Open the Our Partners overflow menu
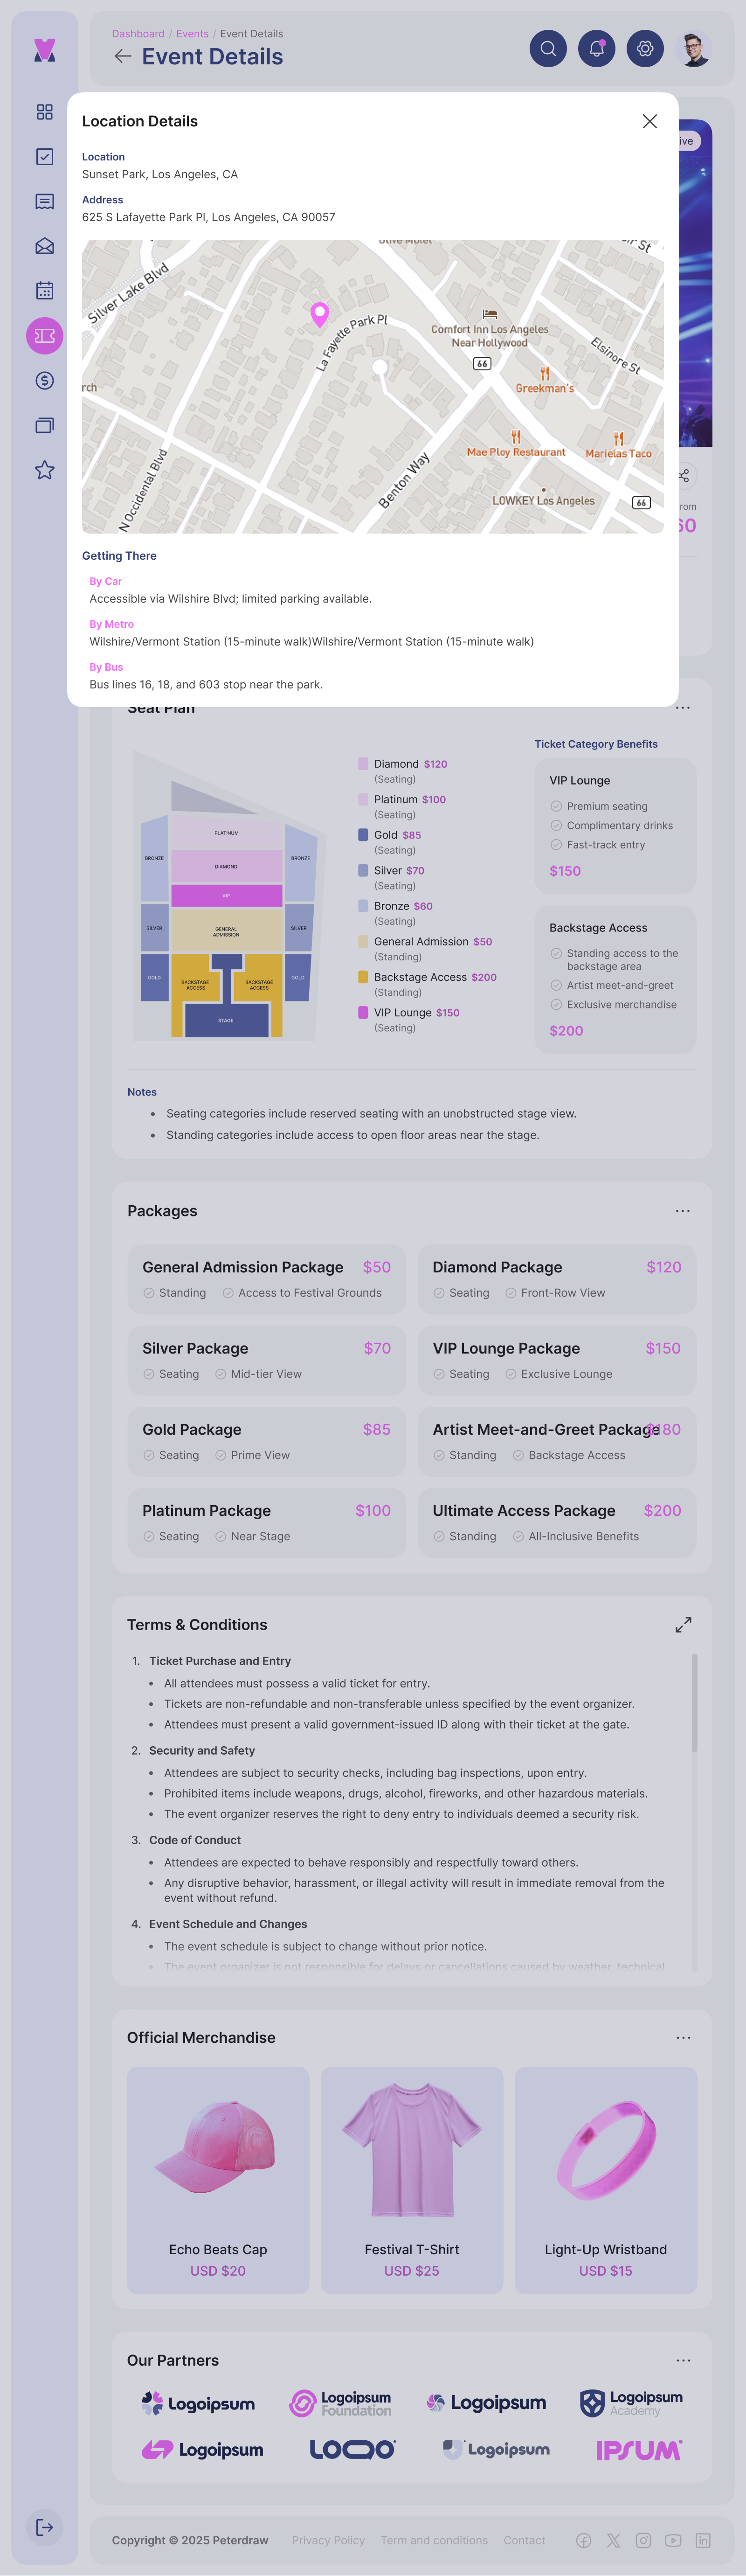The image size is (746, 2576). (683, 2360)
